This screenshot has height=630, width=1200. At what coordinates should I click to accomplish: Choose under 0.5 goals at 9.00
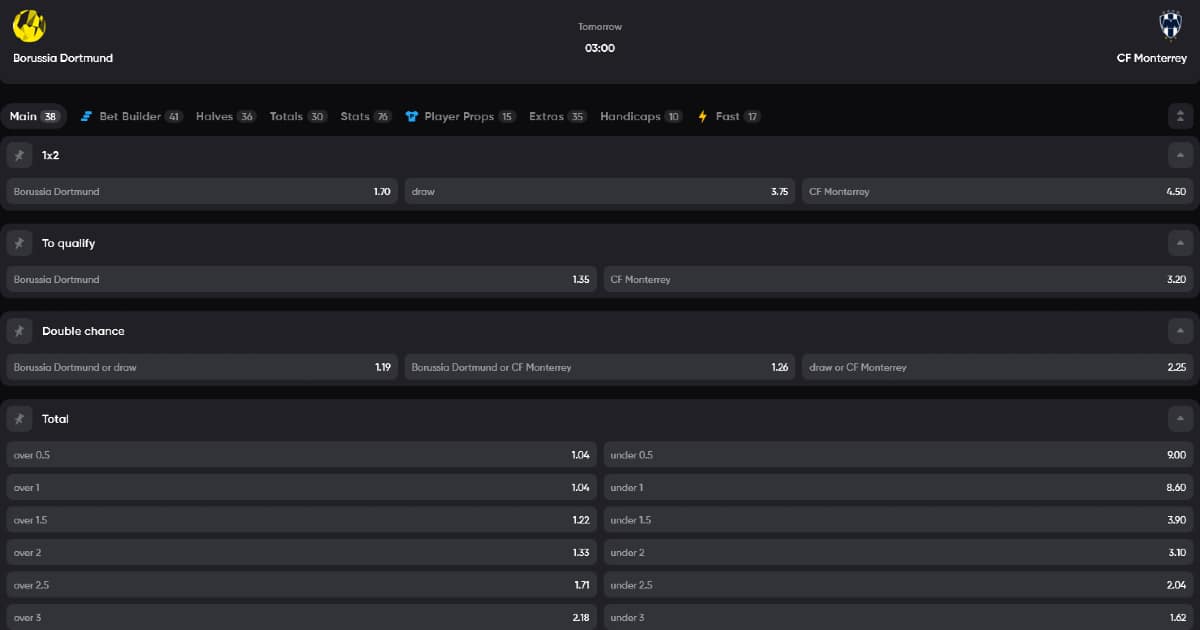(x=899, y=455)
